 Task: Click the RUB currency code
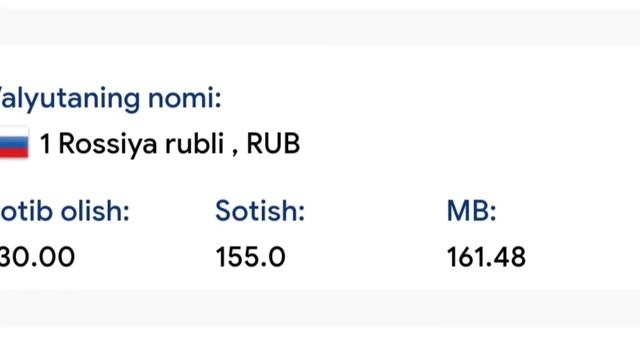point(273,144)
